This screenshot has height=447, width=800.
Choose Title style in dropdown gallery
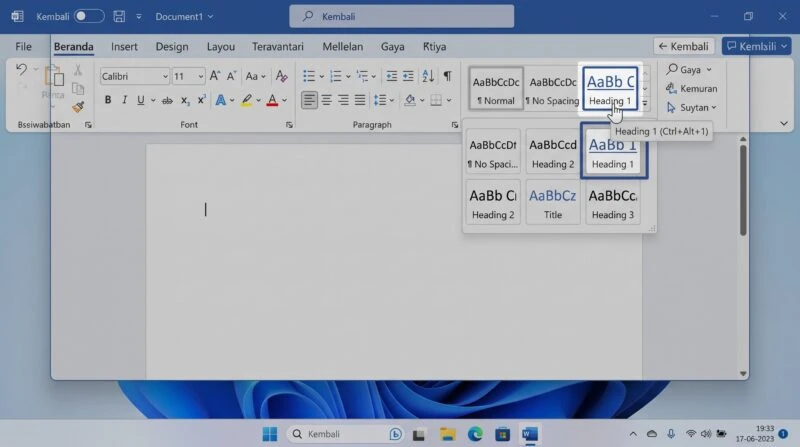coord(553,203)
